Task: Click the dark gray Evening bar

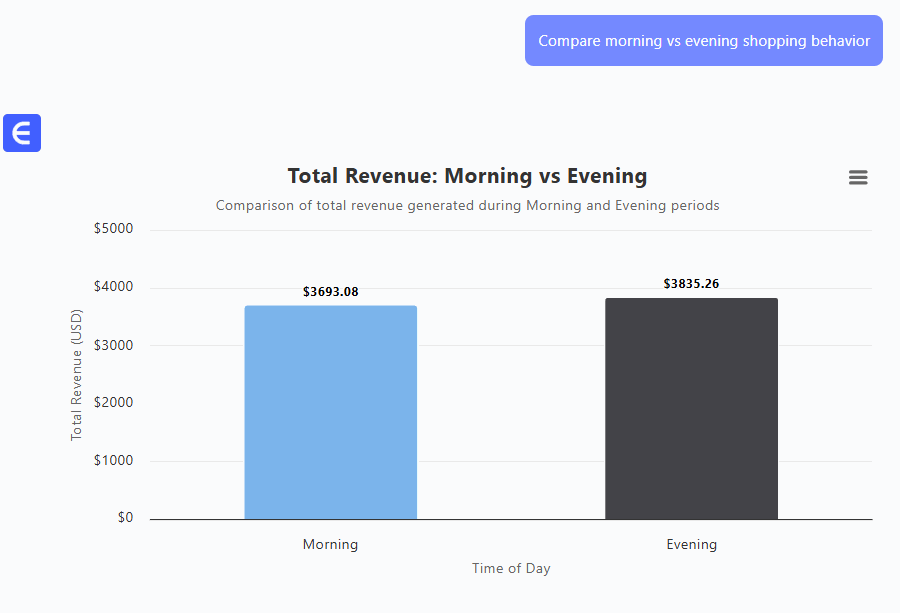Action: coord(691,408)
